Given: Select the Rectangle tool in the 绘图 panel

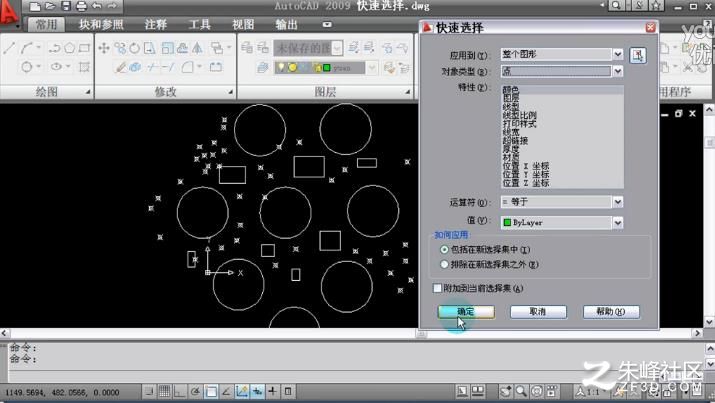Looking at the screenshot, I should pyautogui.click(x=84, y=47).
